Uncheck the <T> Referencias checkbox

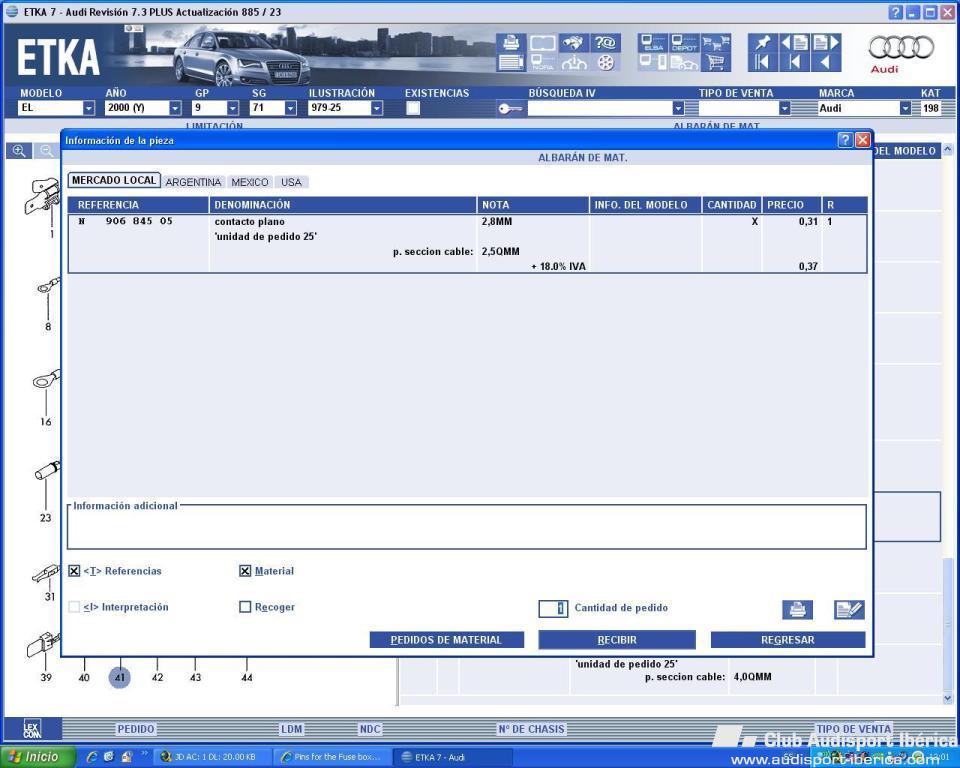(x=74, y=571)
